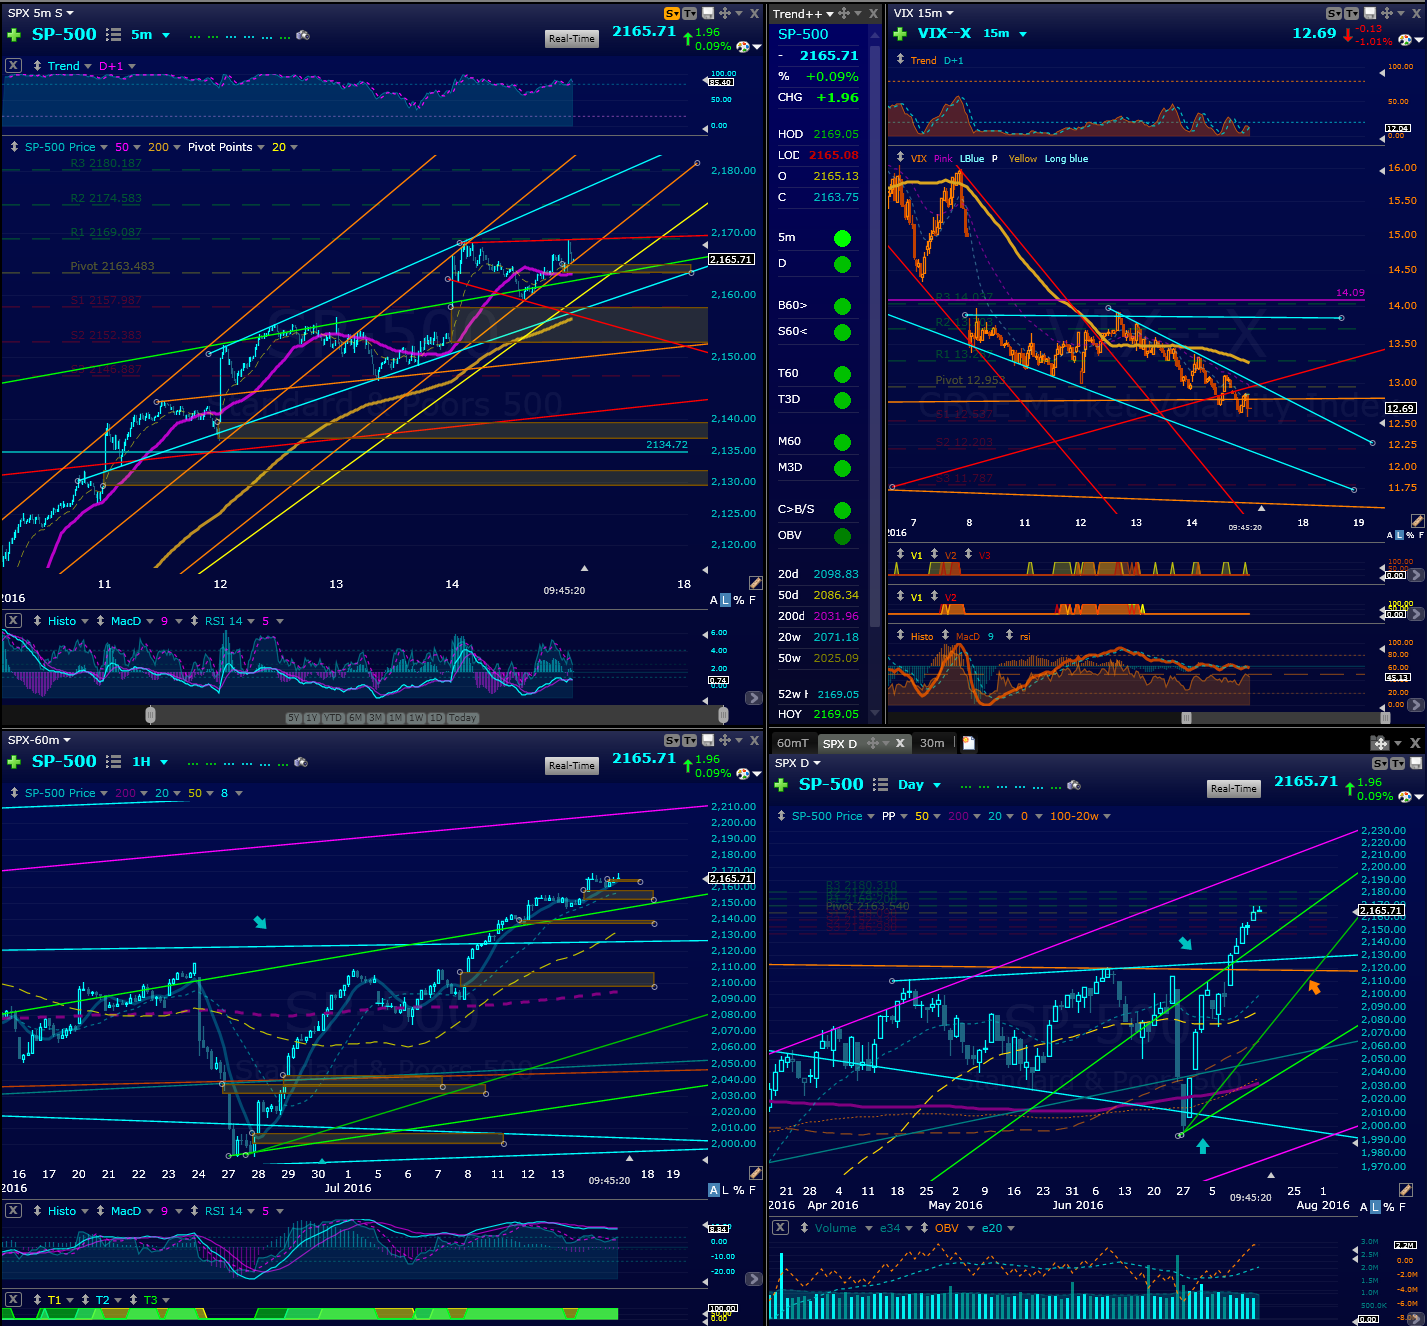Remove Volume pane with X box in daily panel
1427x1326 pixels.
click(780, 1227)
